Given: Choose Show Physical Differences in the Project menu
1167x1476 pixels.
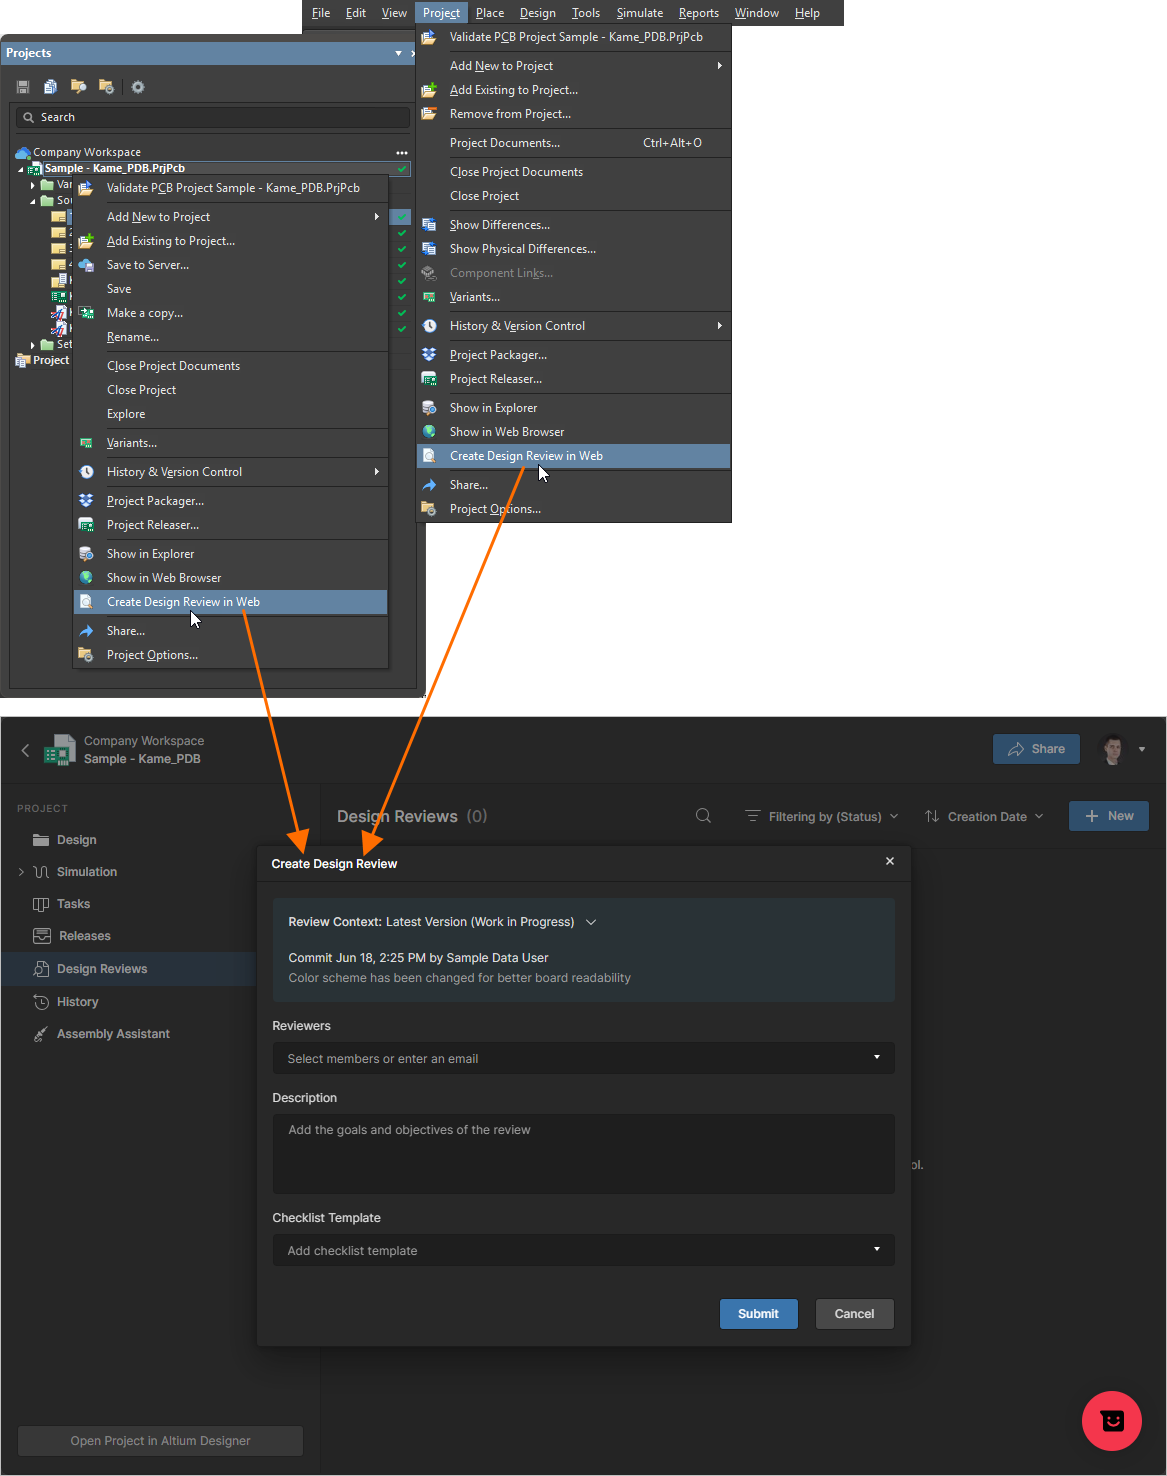Looking at the screenshot, I should pos(574,249).
